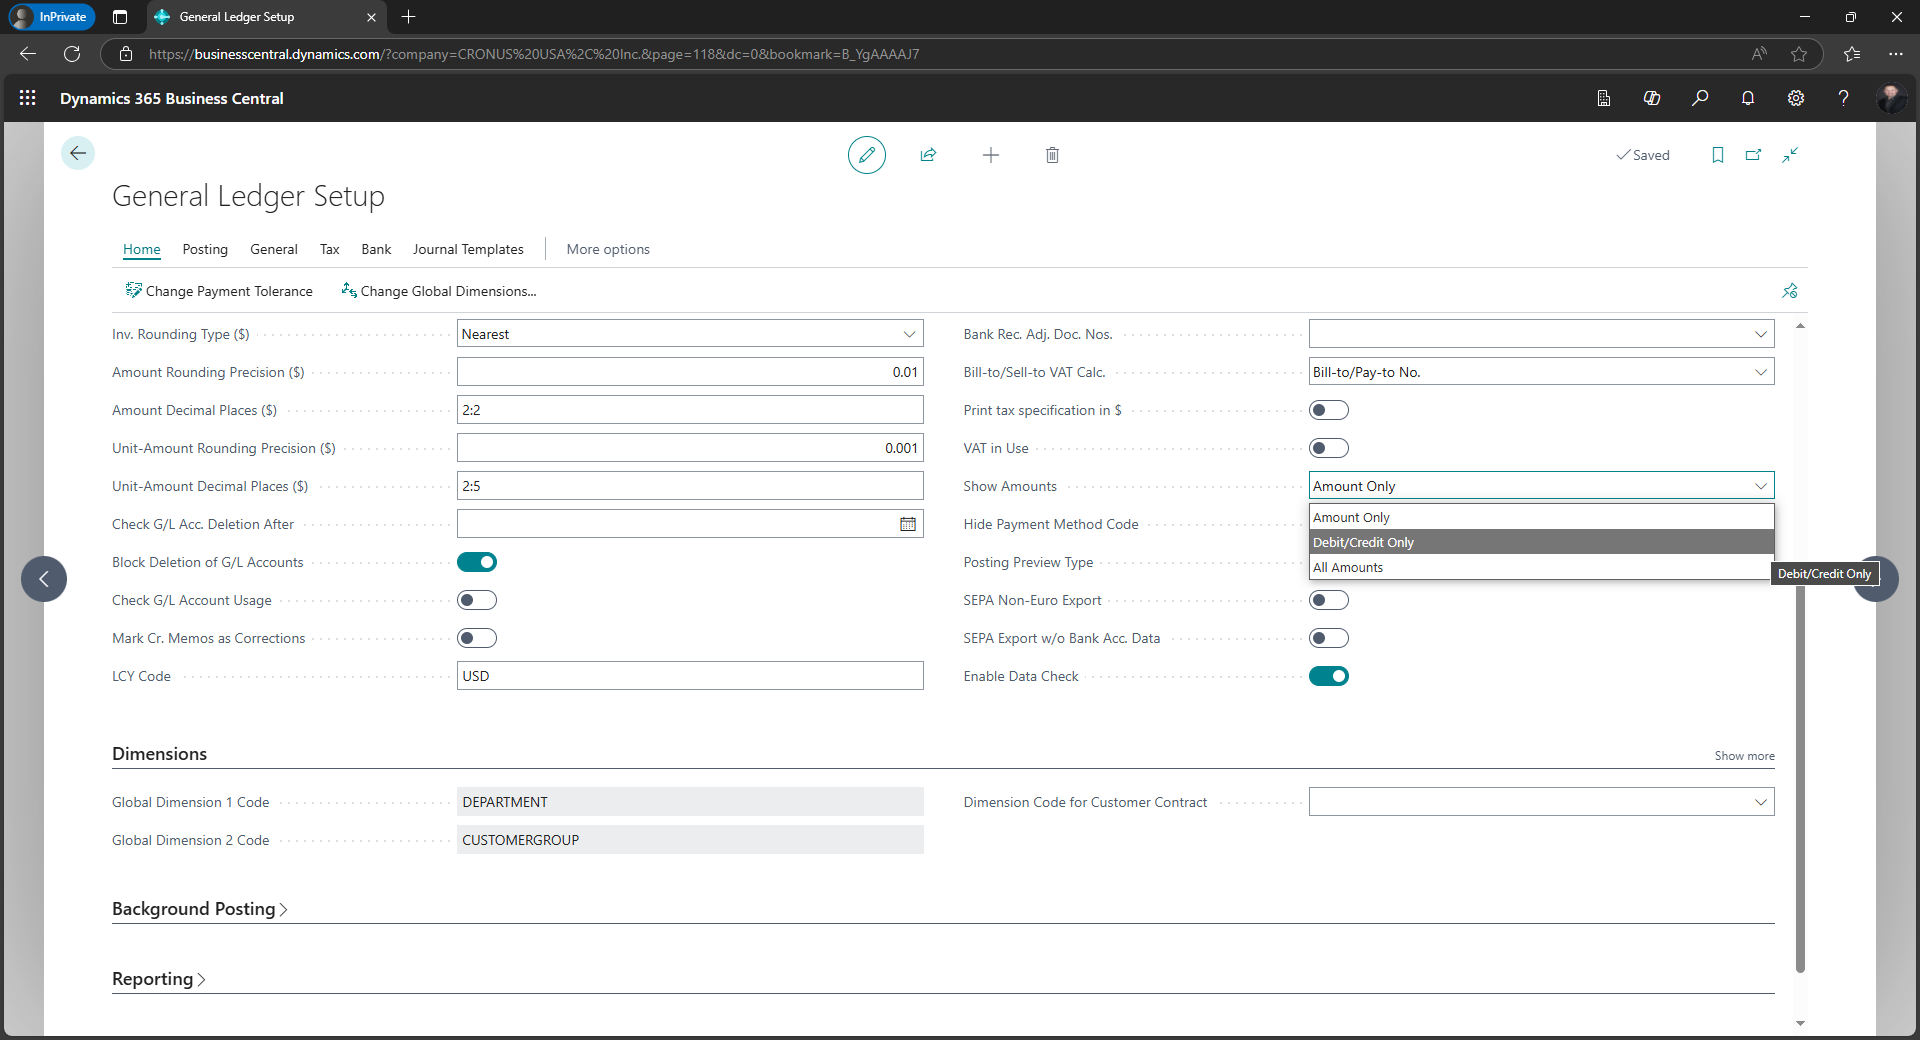Click the Amount Rounding Precision field
The image size is (1920, 1040).
pyautogui.click(x=690, y=372)
